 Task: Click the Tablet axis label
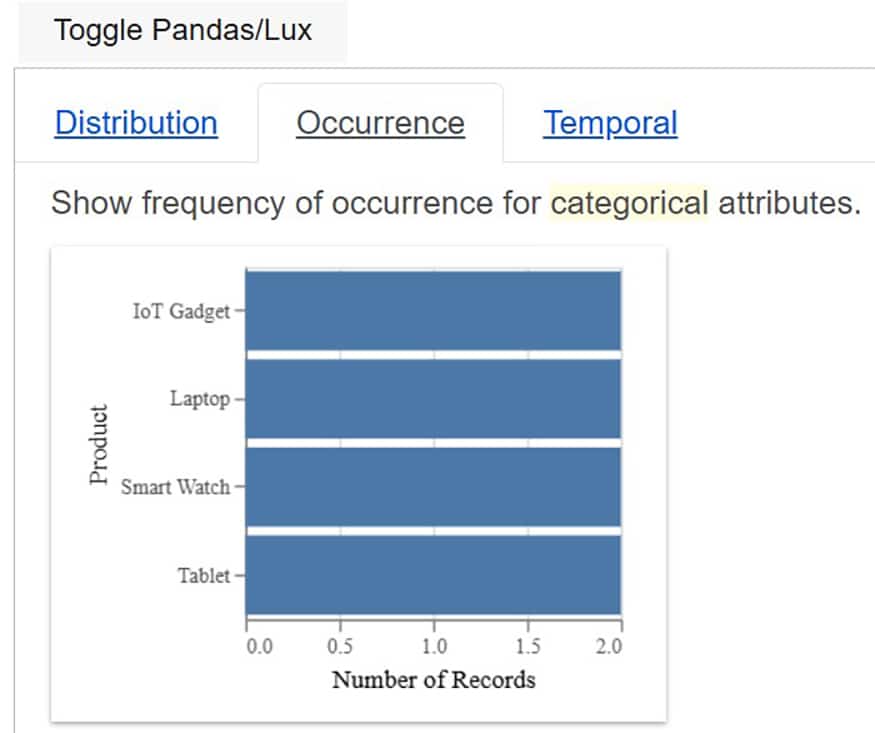[204, 576]
